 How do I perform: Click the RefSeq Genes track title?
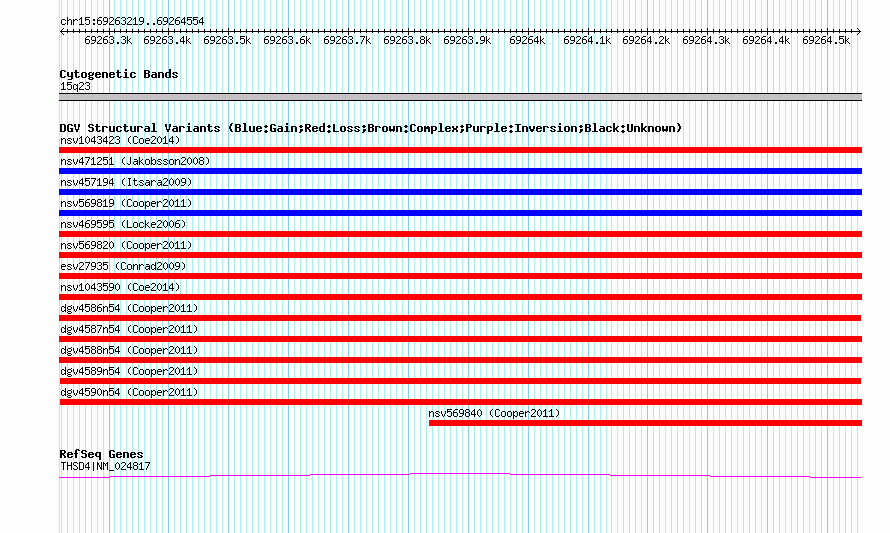pyautogui.click(x=101, y=454)
